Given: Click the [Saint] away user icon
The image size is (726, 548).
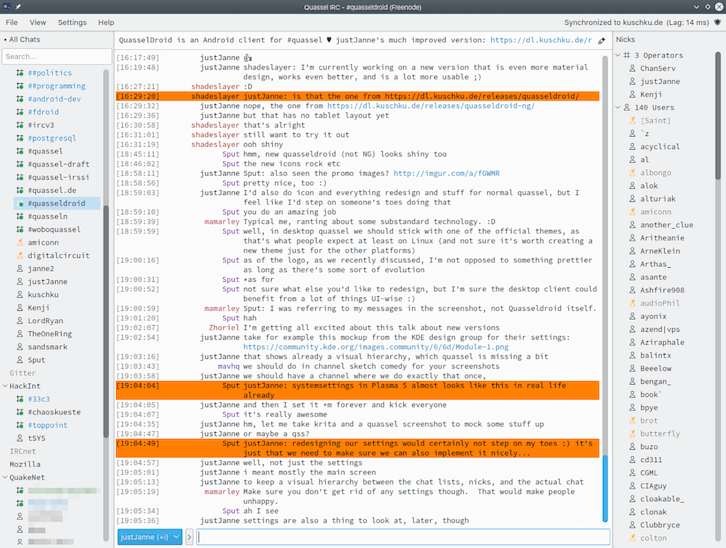Looking at the screenshot, I should coord(632,120).
